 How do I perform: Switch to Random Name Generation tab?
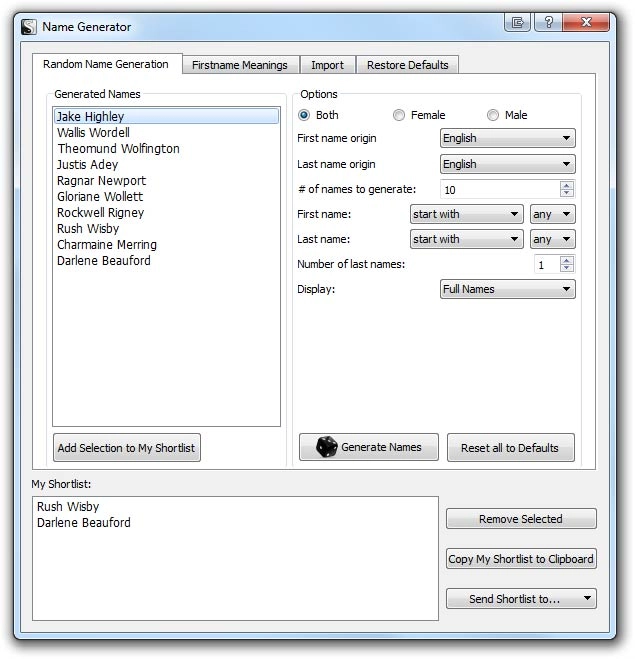[x=106, y=64]
